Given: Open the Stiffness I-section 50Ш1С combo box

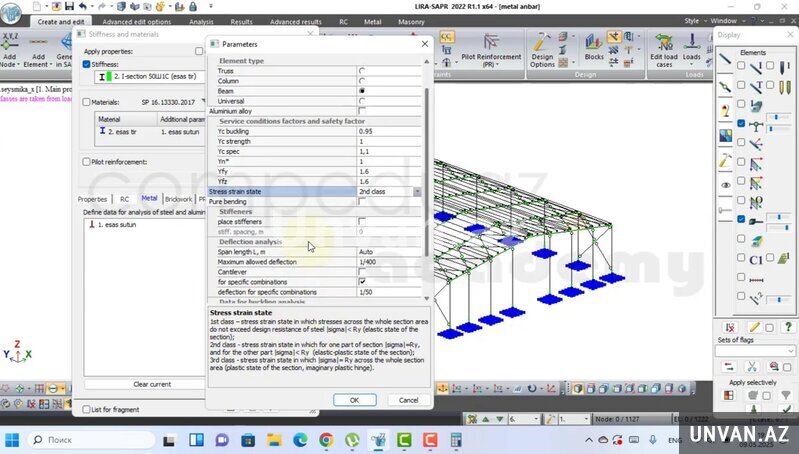Looking at the screenshot, I should 149,76.
